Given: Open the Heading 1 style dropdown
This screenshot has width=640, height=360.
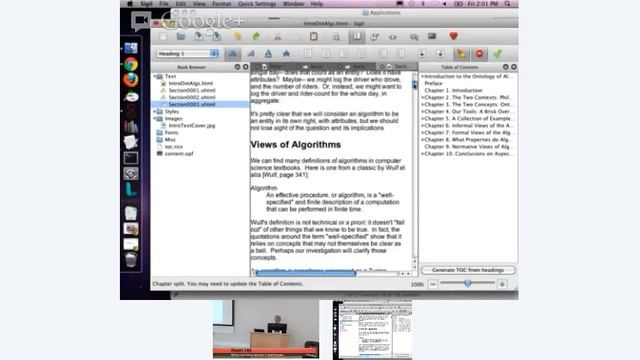Looking at the screenshot, I should [187, 53].
